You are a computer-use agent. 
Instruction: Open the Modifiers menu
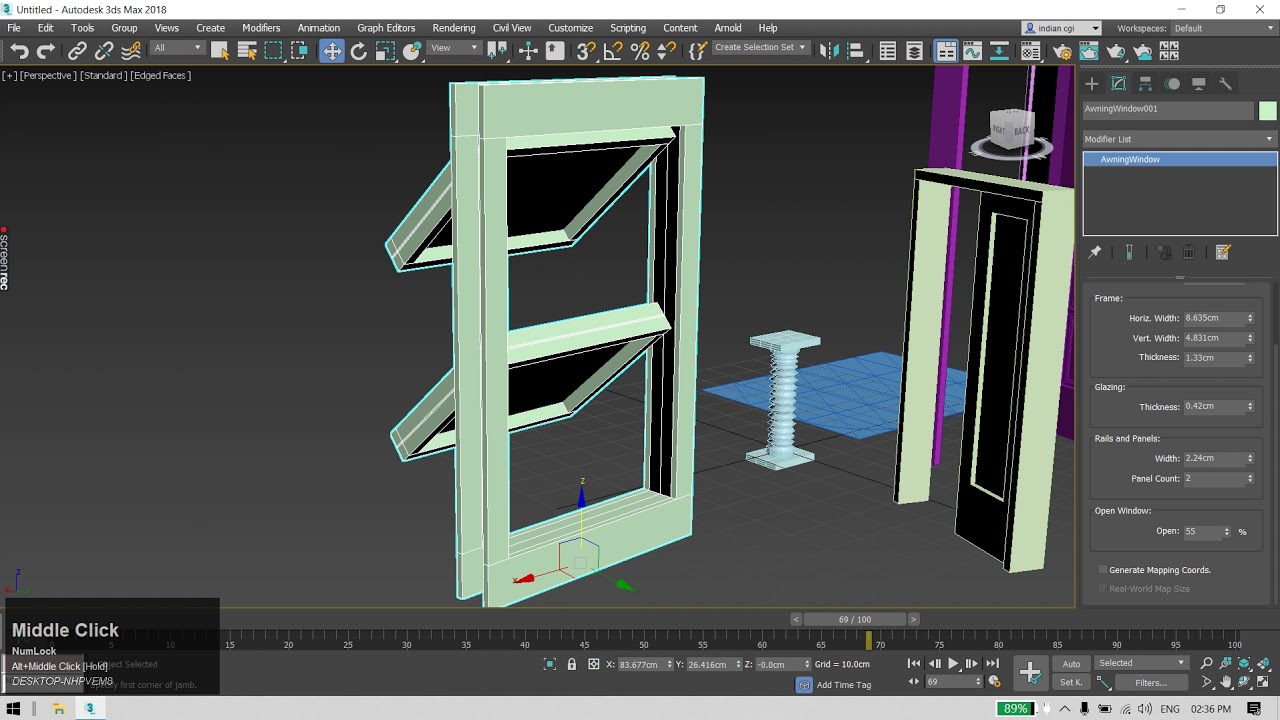(261, 28)
